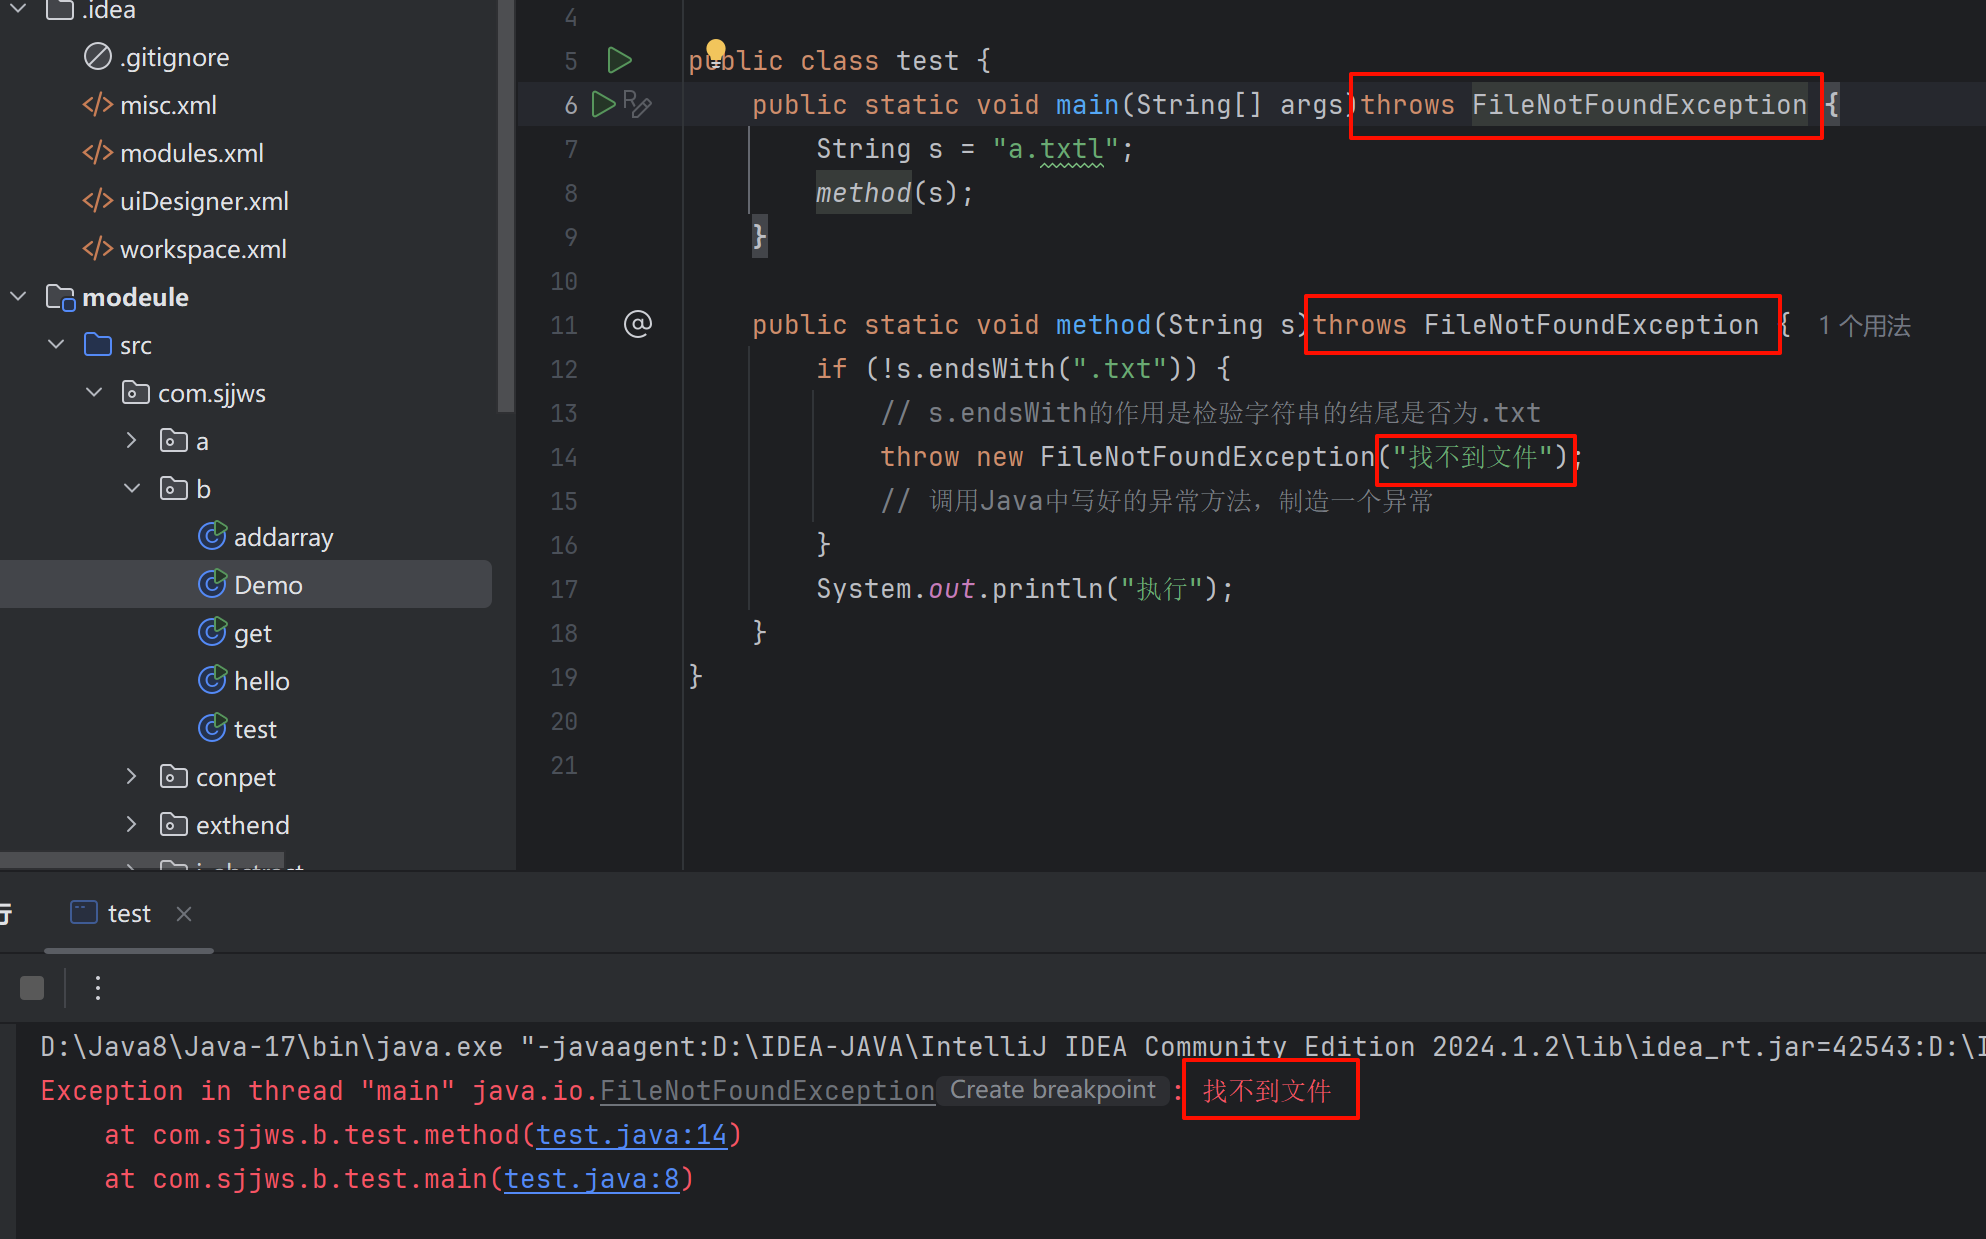The width and height of the screenshot is (1986, 1239).
Task: Click the run gutter arrow beside class test
Action: (x=619, y=61)
